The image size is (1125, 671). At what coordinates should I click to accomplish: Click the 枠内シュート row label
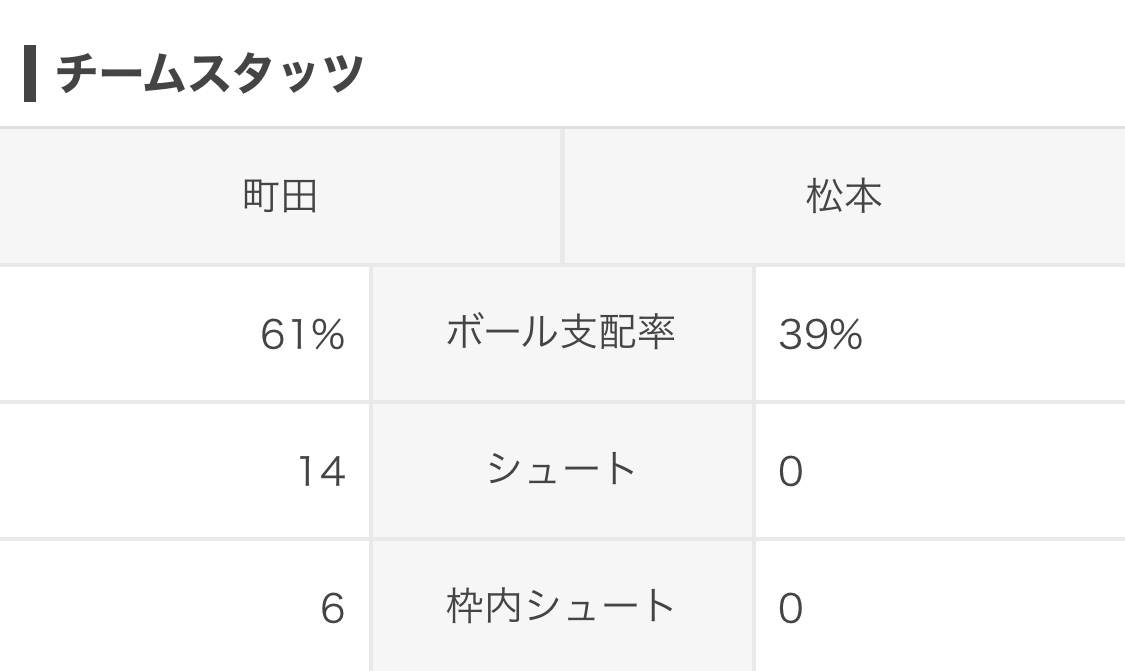tap(561, 606)
